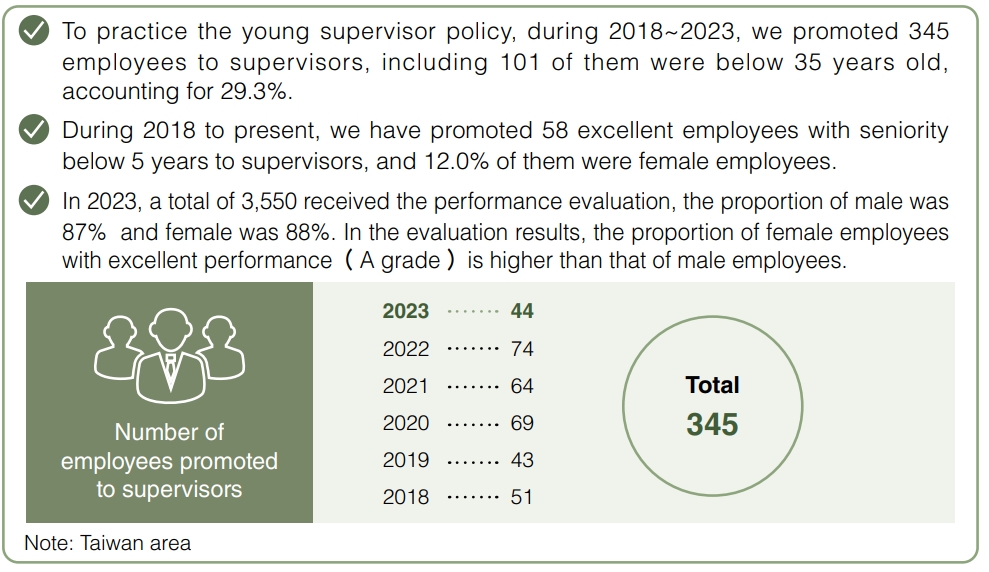Click the 2020 year label
Viewport: 989px width, 572px height.
[405, 423]
